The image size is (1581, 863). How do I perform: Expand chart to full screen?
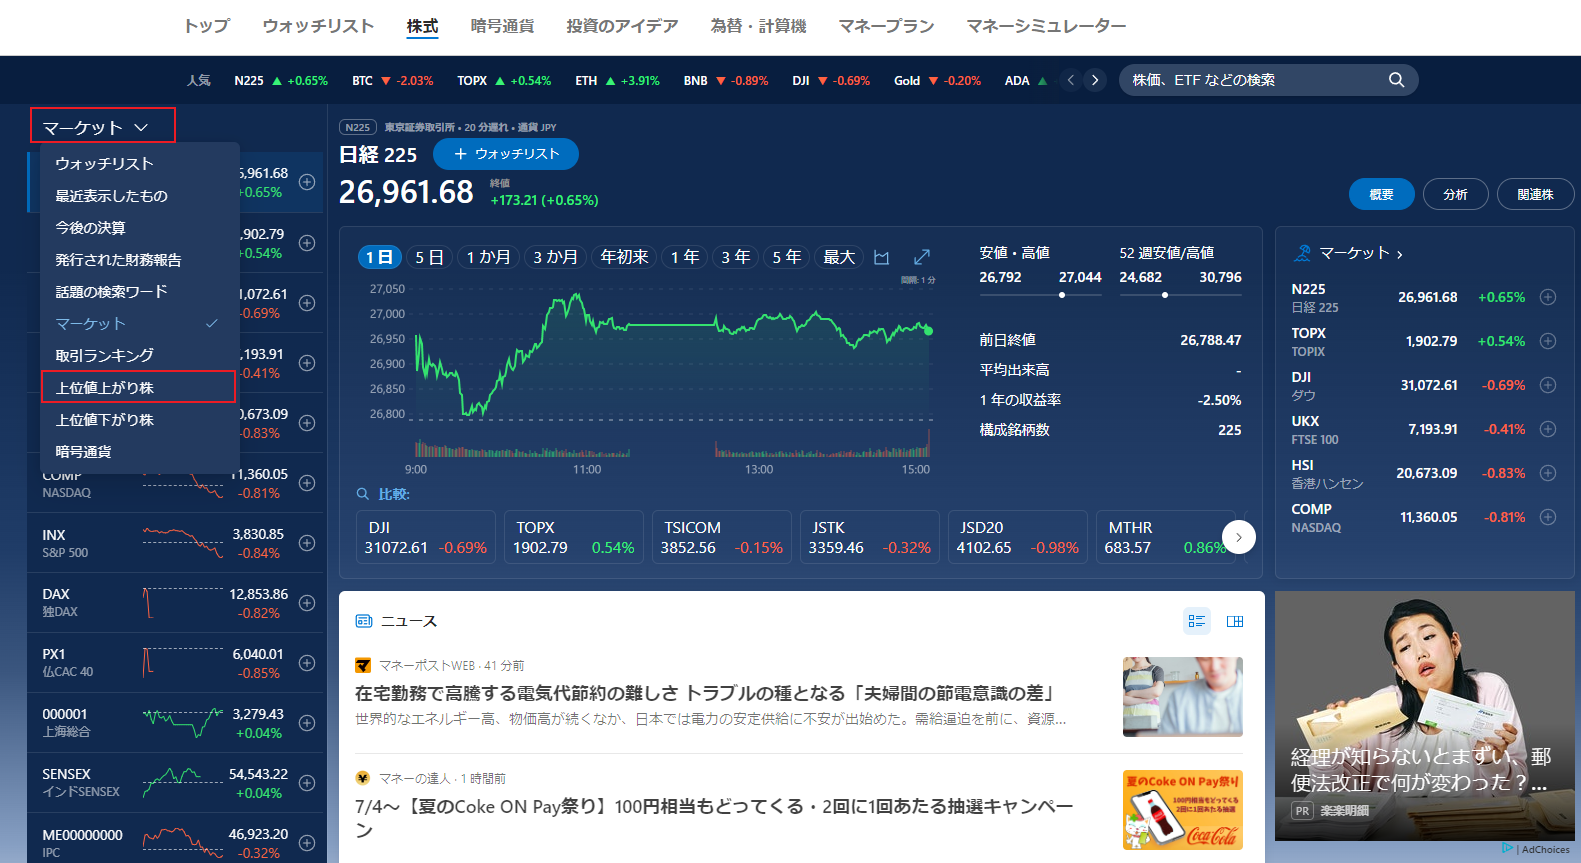click(x=922, y=258)
